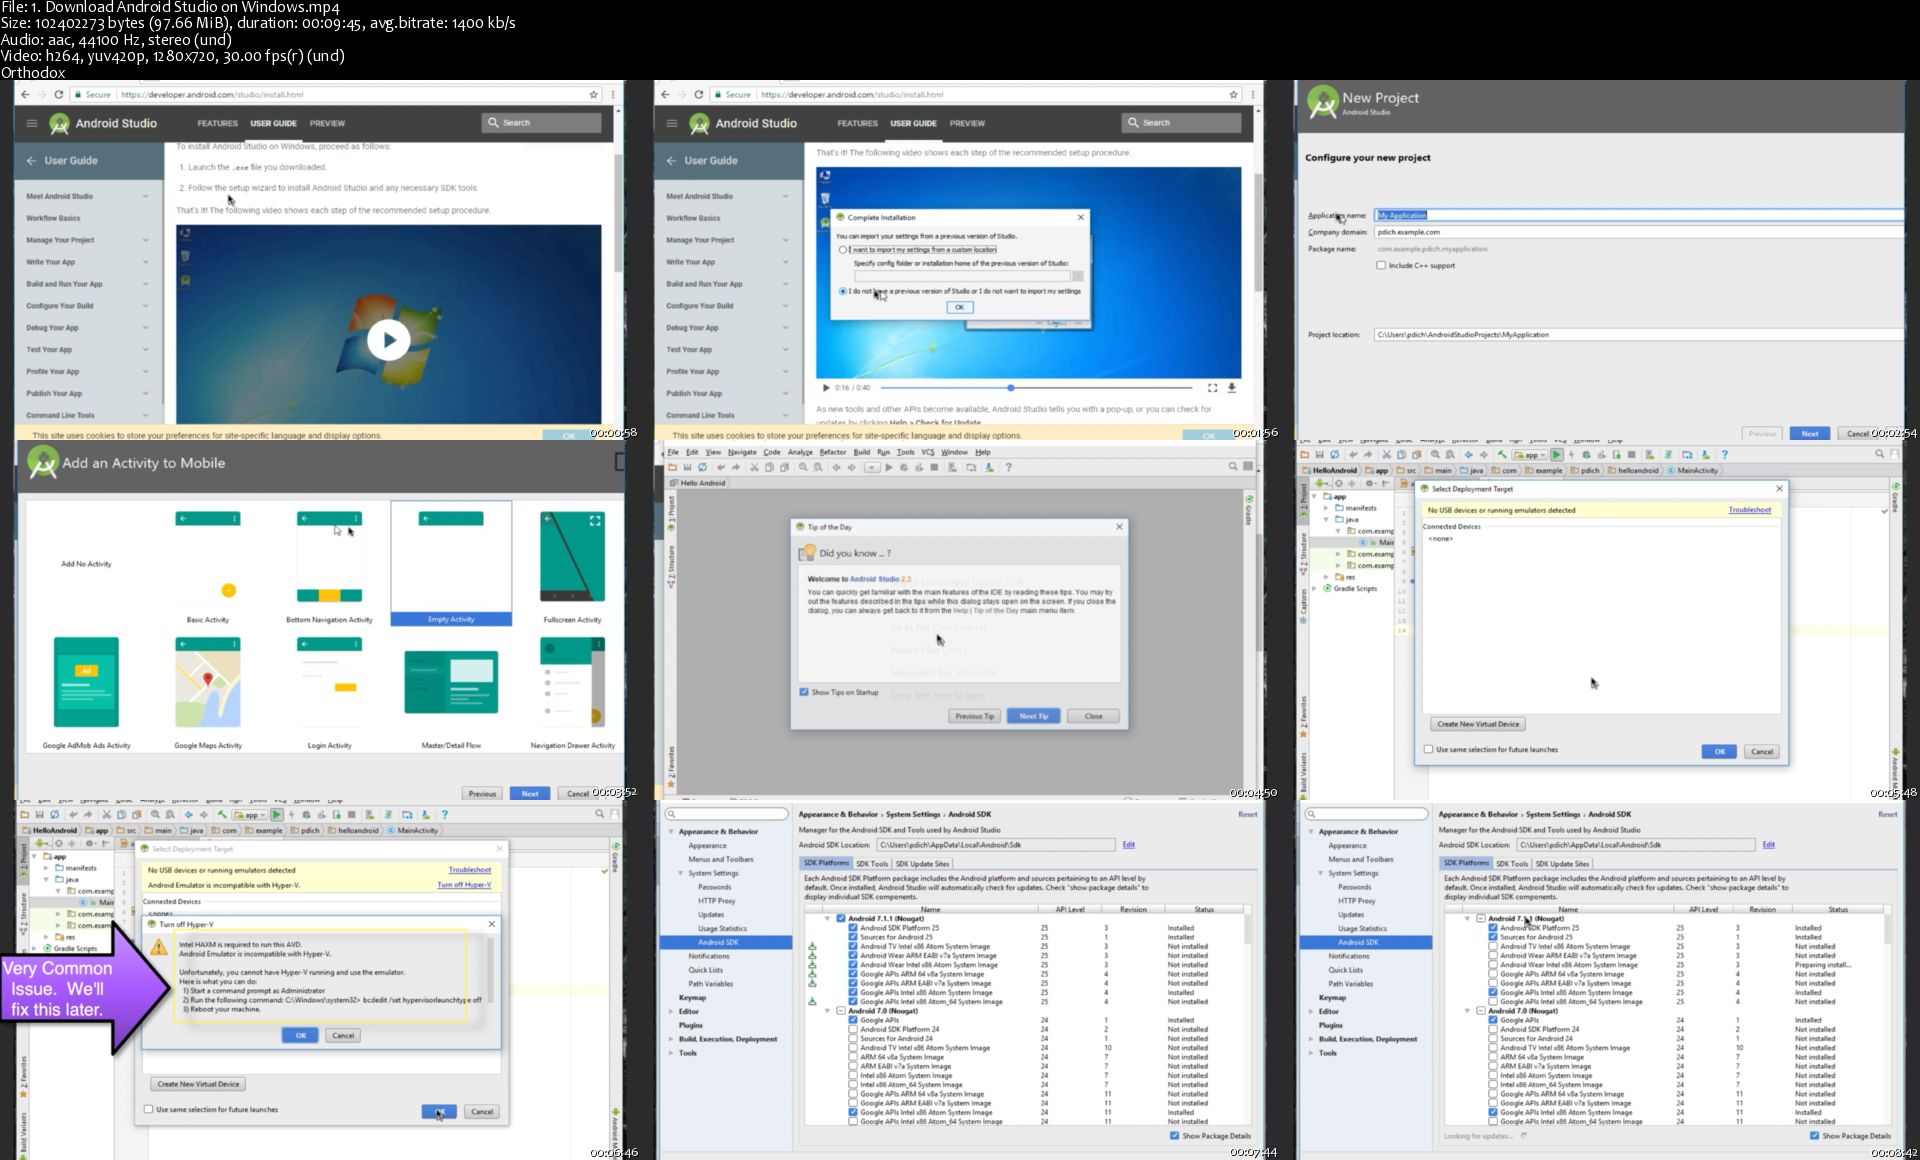The height and width of the screenshot is (1160, 1920).
Task: Open the File menu in Hello Android window
Action: pyautogui.click(x=674, y=452)
